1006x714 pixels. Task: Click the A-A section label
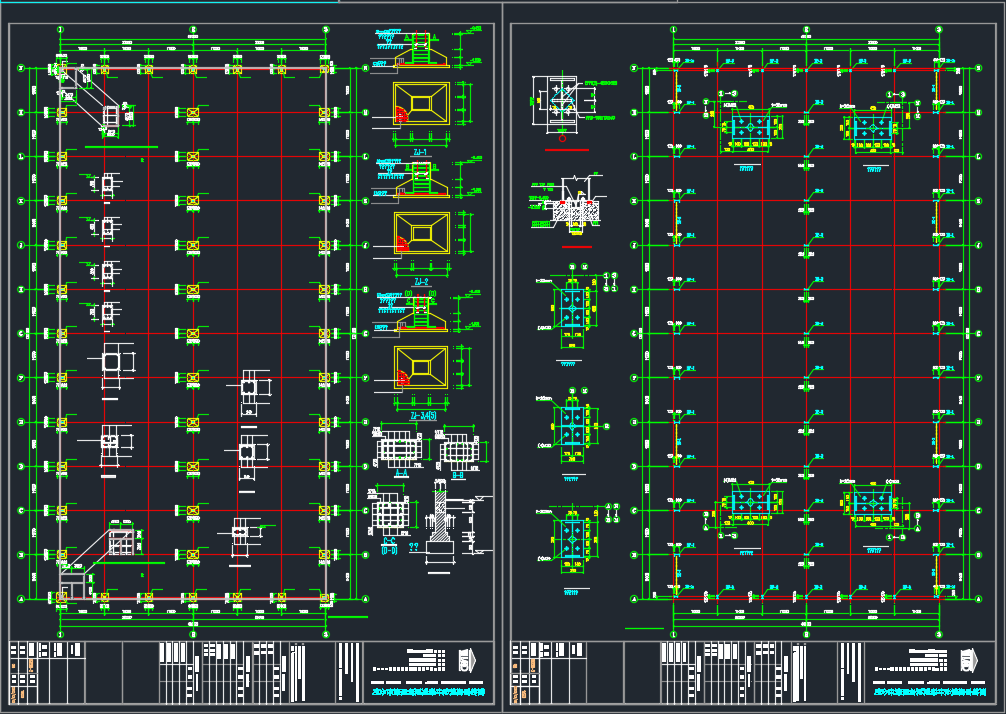tap(402, 473)
